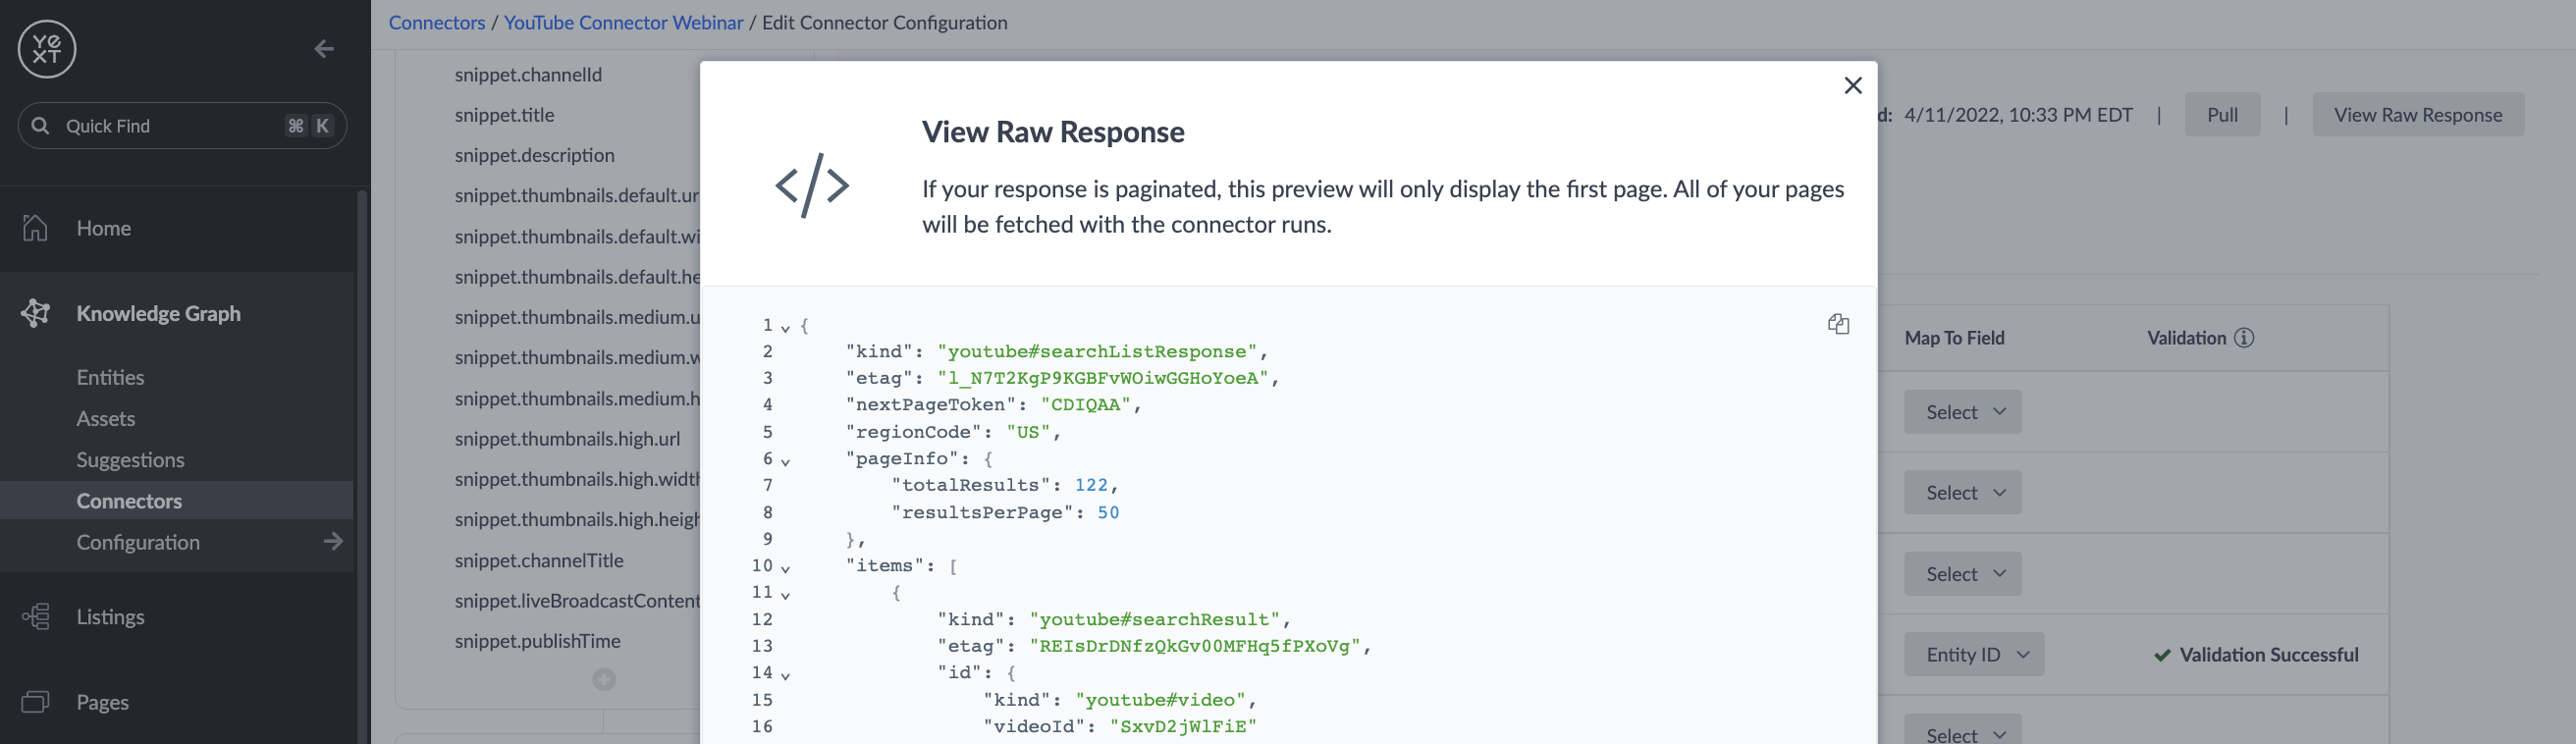Click the Pages icon
2576x744 pixels.
pos(35,702)
